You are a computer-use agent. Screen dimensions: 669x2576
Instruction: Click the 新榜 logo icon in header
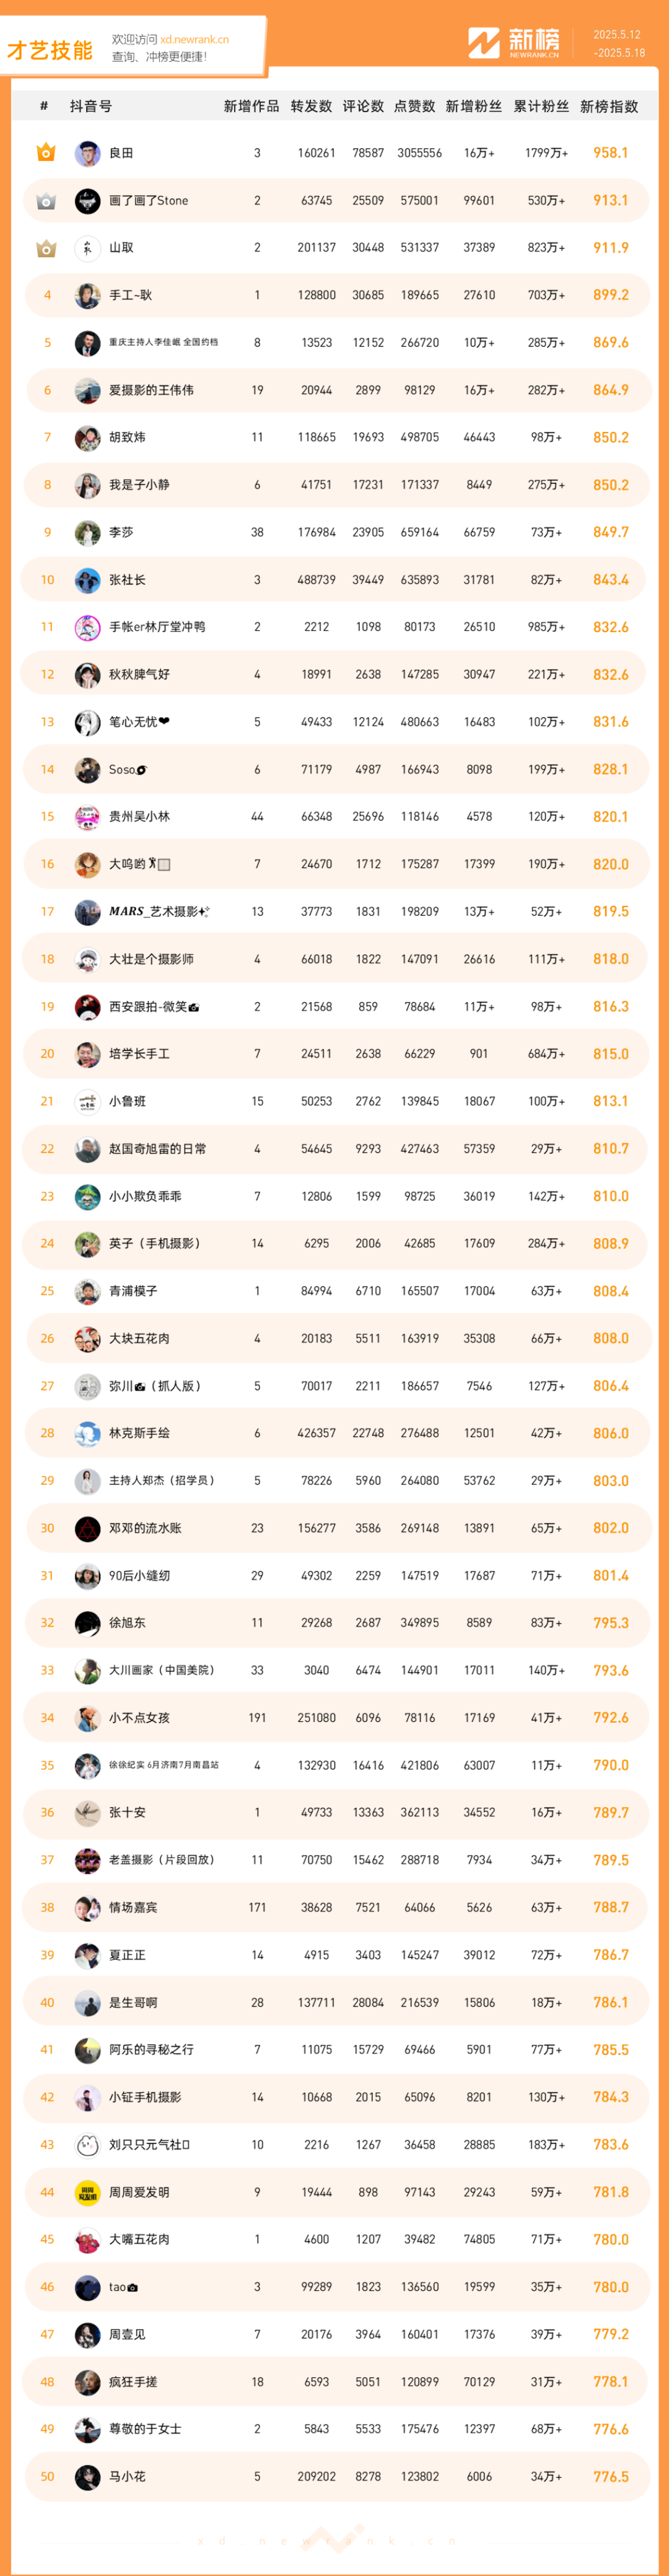[x=484, y=43]
